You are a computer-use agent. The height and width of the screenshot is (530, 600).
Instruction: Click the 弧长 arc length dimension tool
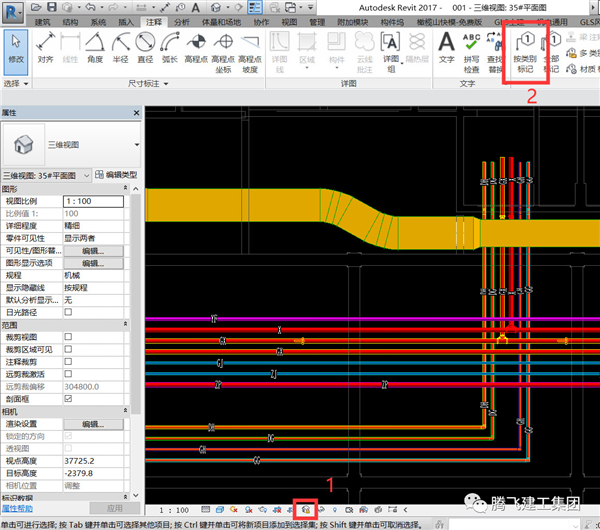tap(170, 47)
